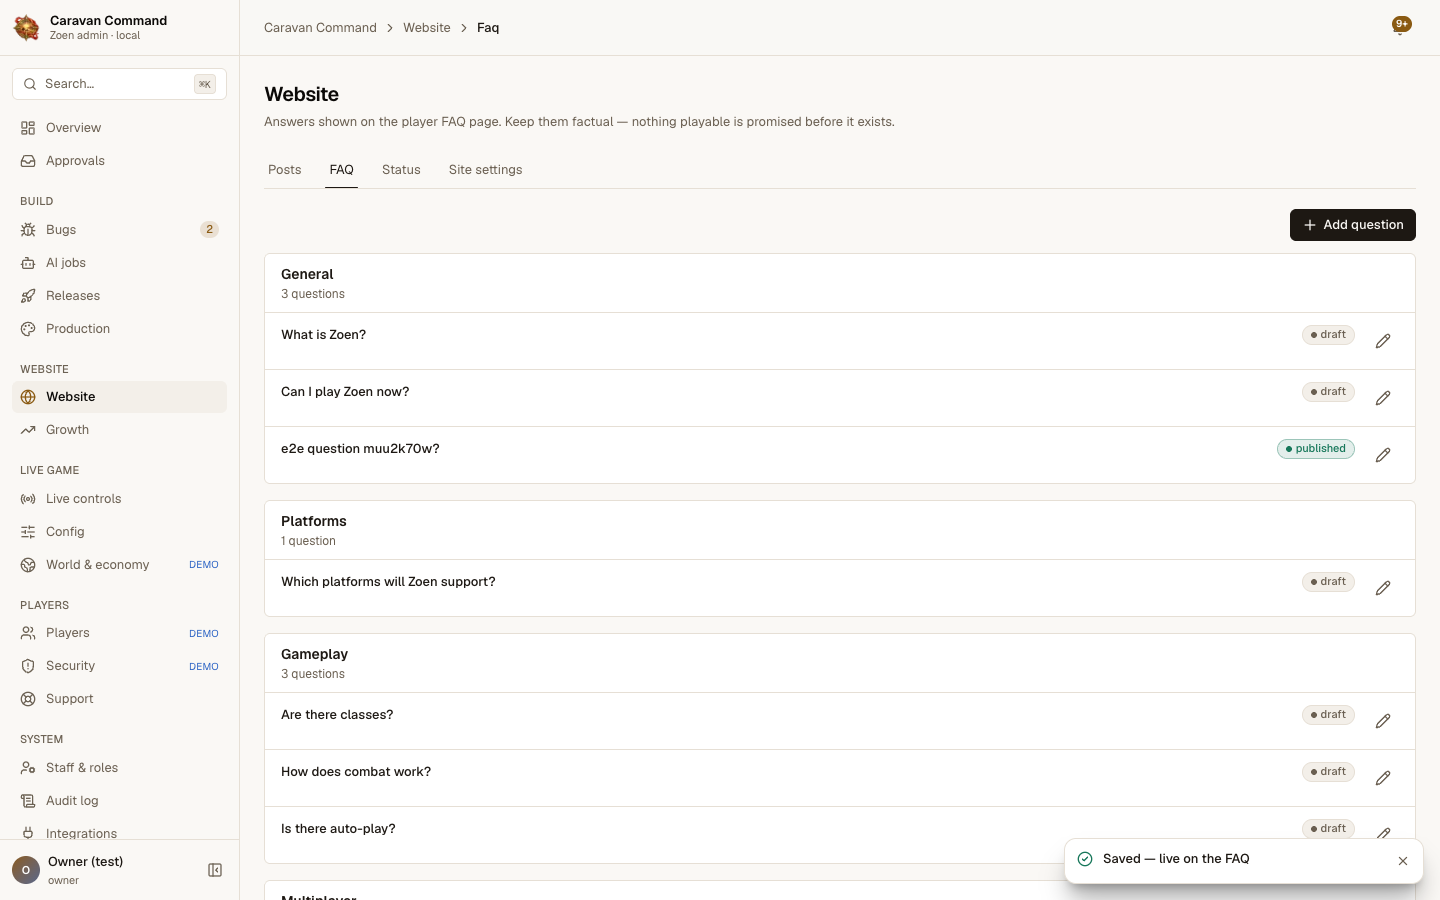Navigate to Releases
The height and width of the screenshot is (900, 1440).
pos(119,296)
